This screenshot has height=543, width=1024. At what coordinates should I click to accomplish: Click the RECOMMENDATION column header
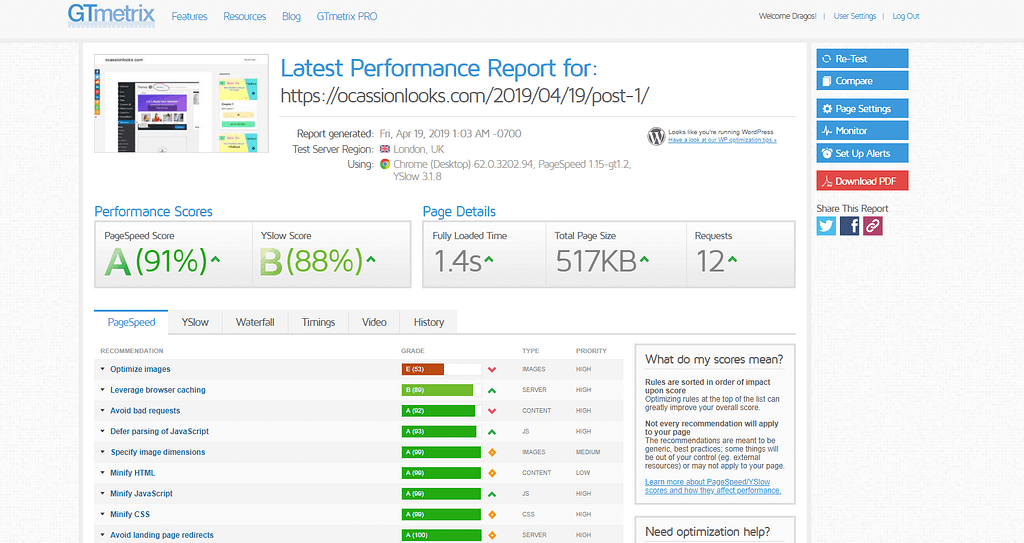click(132, 351)
